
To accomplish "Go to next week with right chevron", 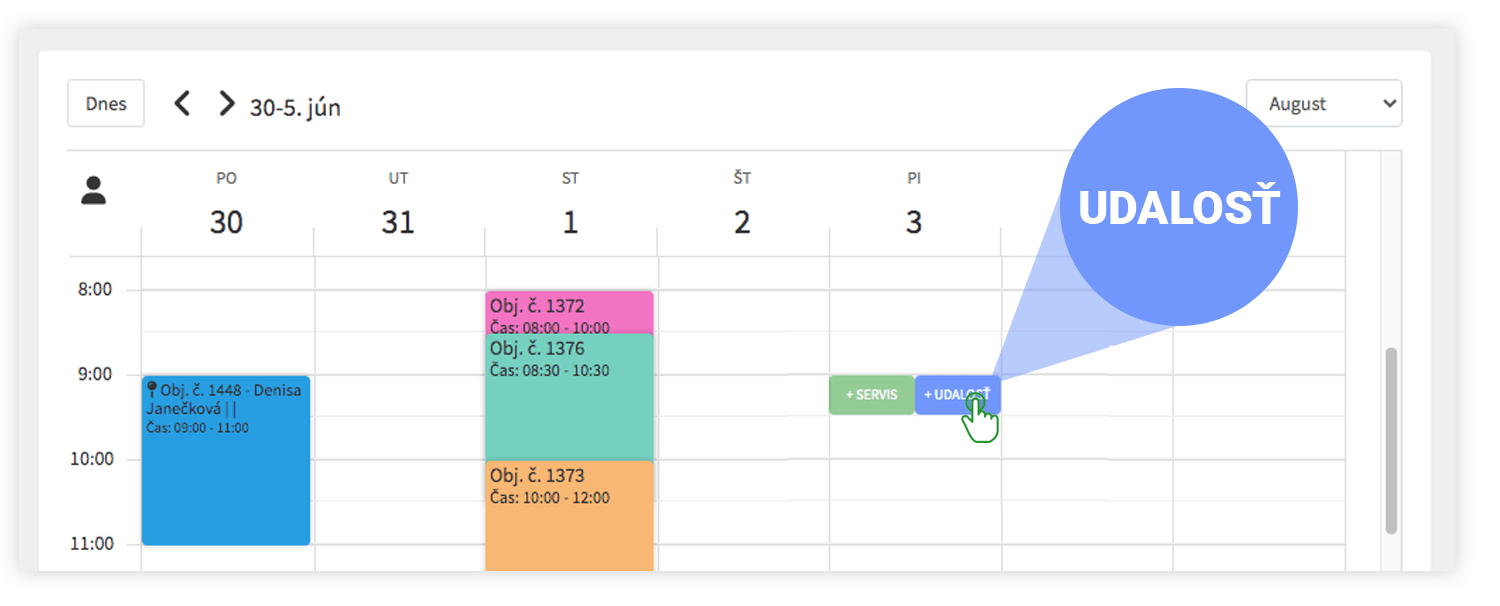I will [227, 103].
